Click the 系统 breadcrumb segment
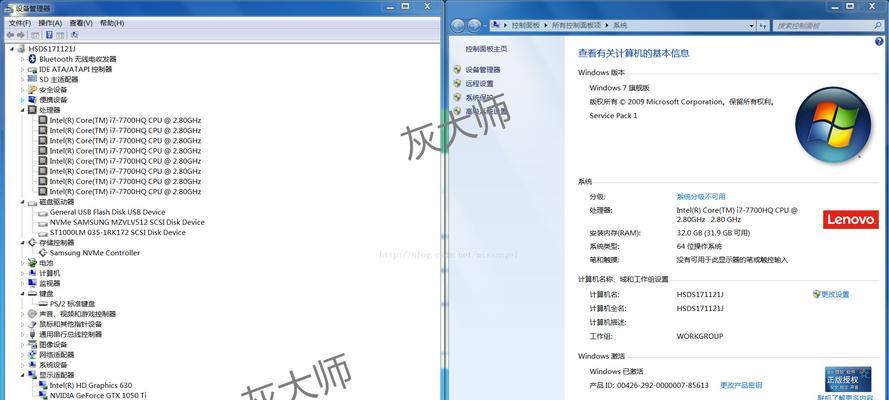Viewport: 889px width, 400px height. coord(620,25)
